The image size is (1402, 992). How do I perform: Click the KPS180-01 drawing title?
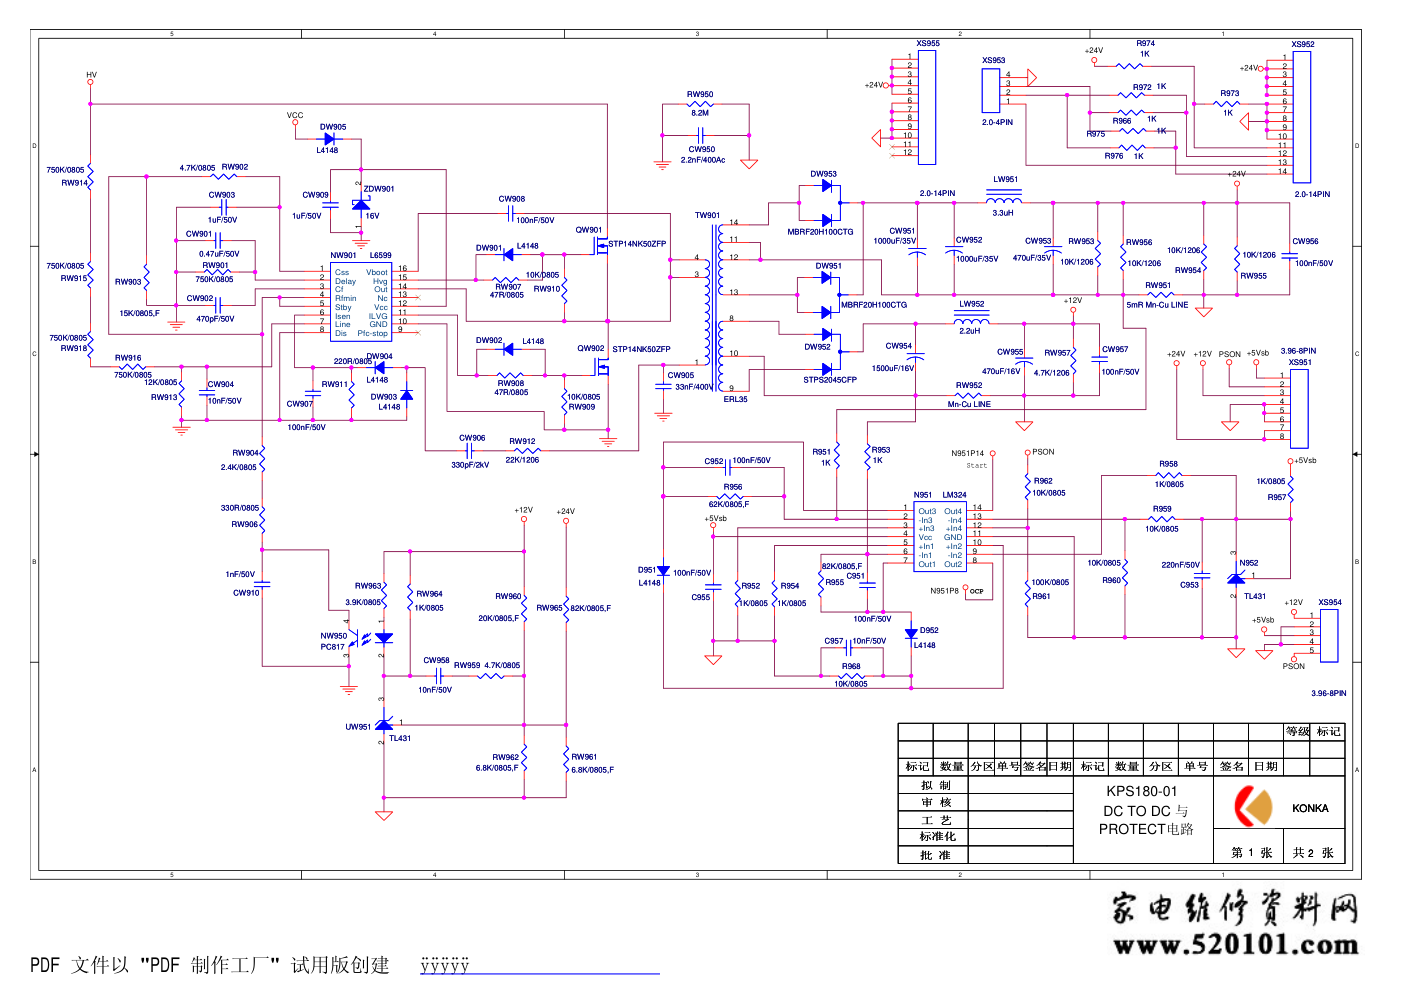click(x=1141, y=791)
